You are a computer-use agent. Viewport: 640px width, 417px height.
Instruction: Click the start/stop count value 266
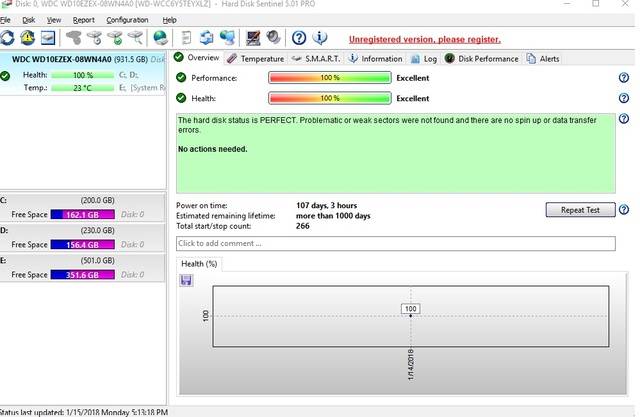pyautogui.click(x=302, y=226)
